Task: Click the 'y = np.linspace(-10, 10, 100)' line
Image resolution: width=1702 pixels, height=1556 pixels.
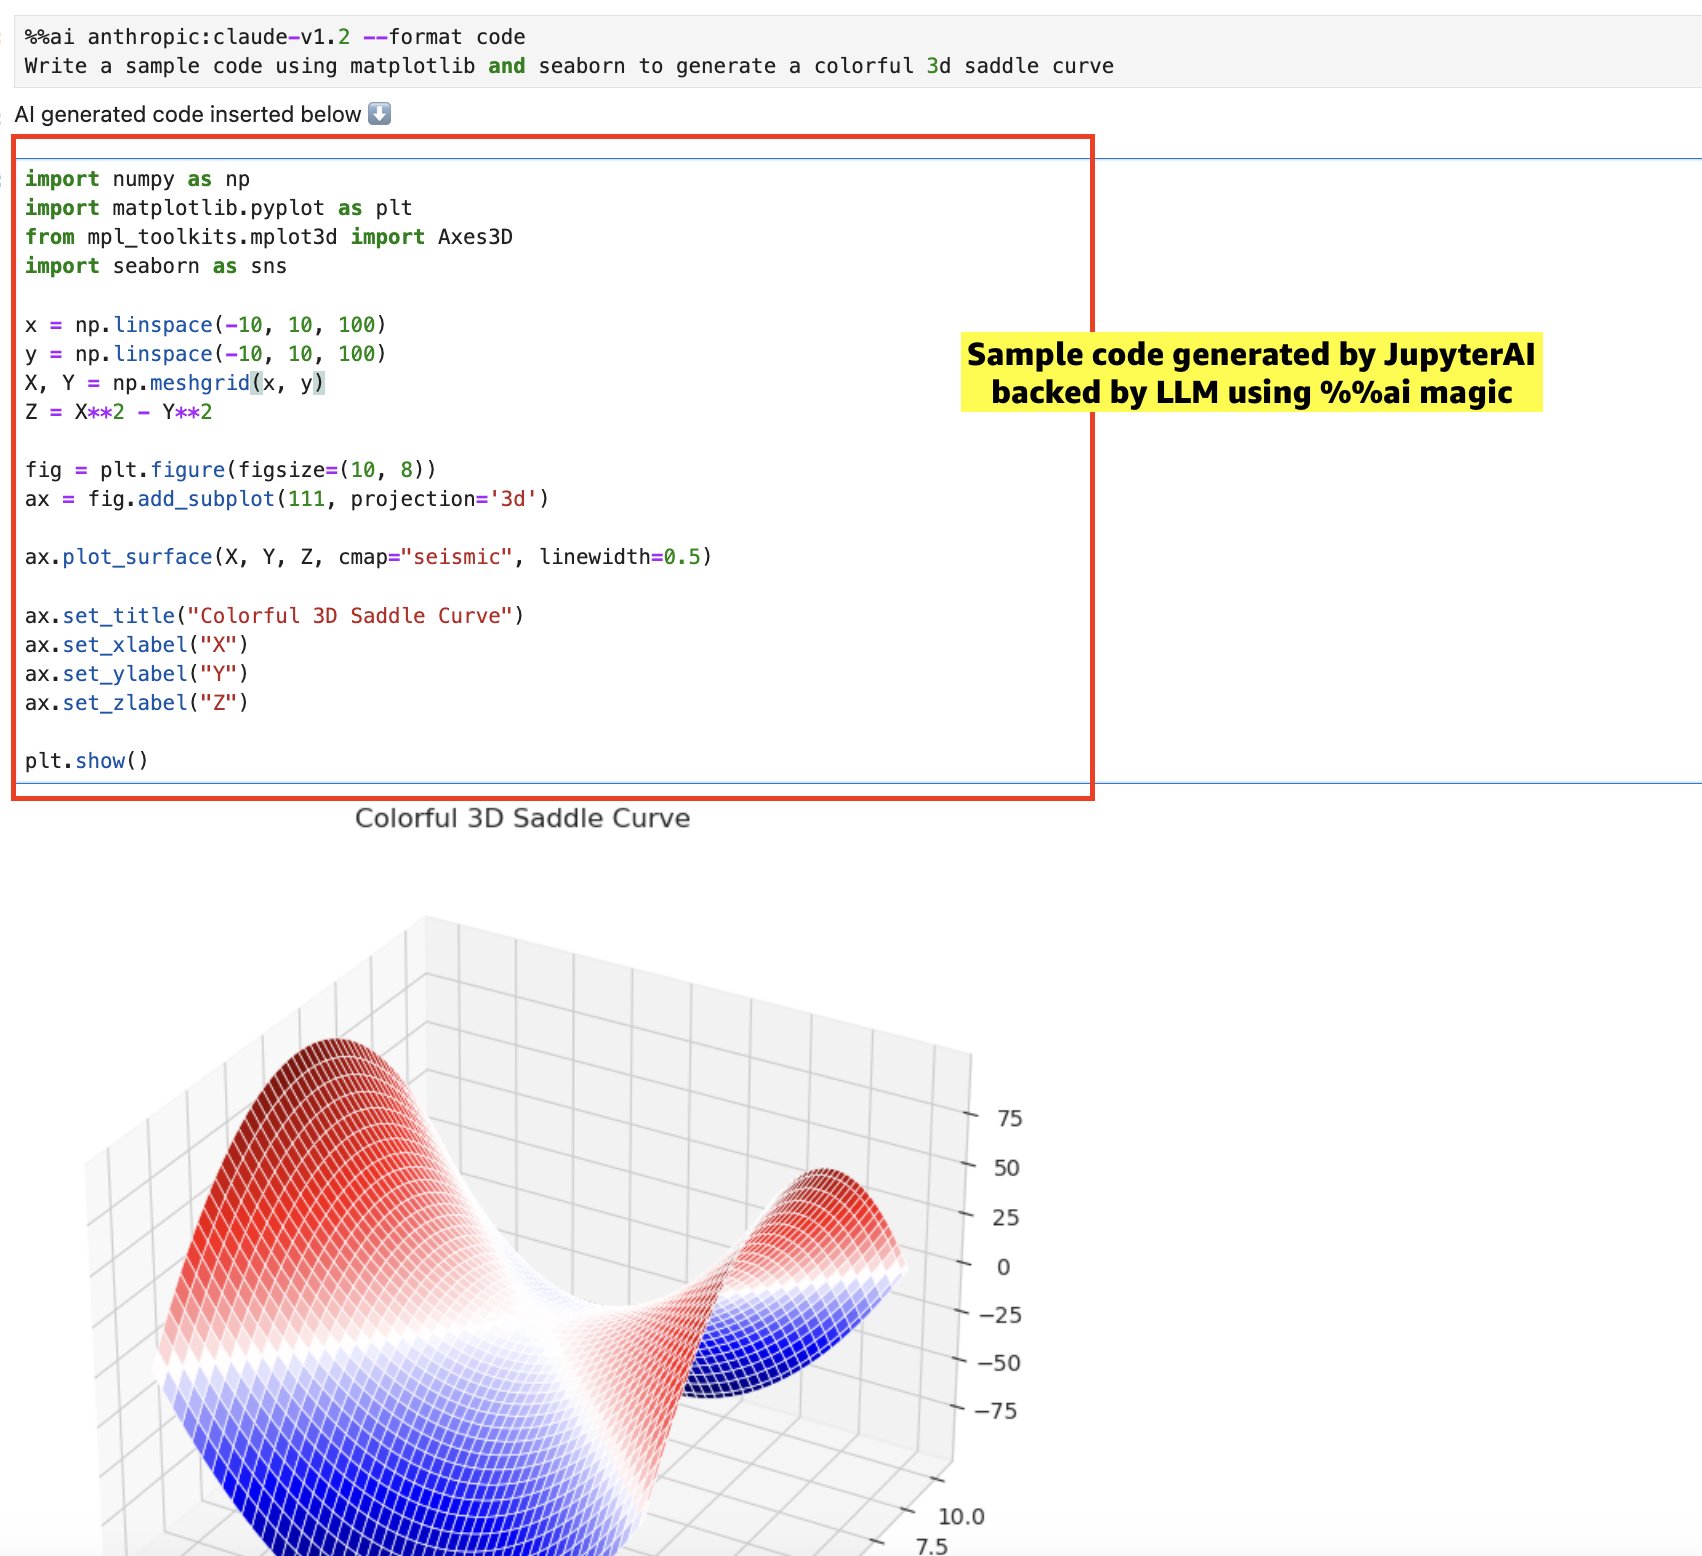Action: [205, 354]
